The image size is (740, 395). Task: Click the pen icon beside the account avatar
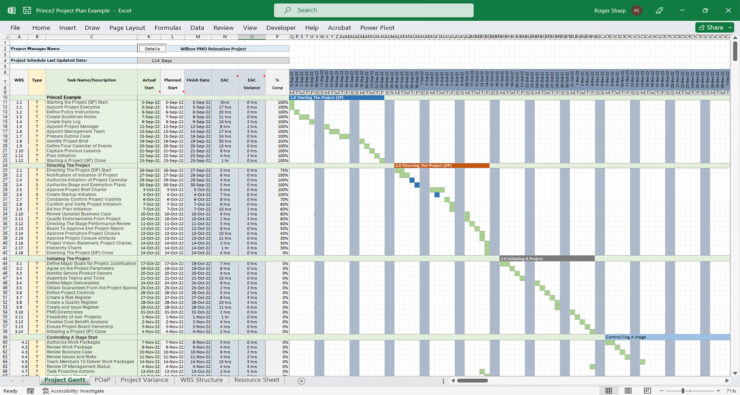[660, 10]
